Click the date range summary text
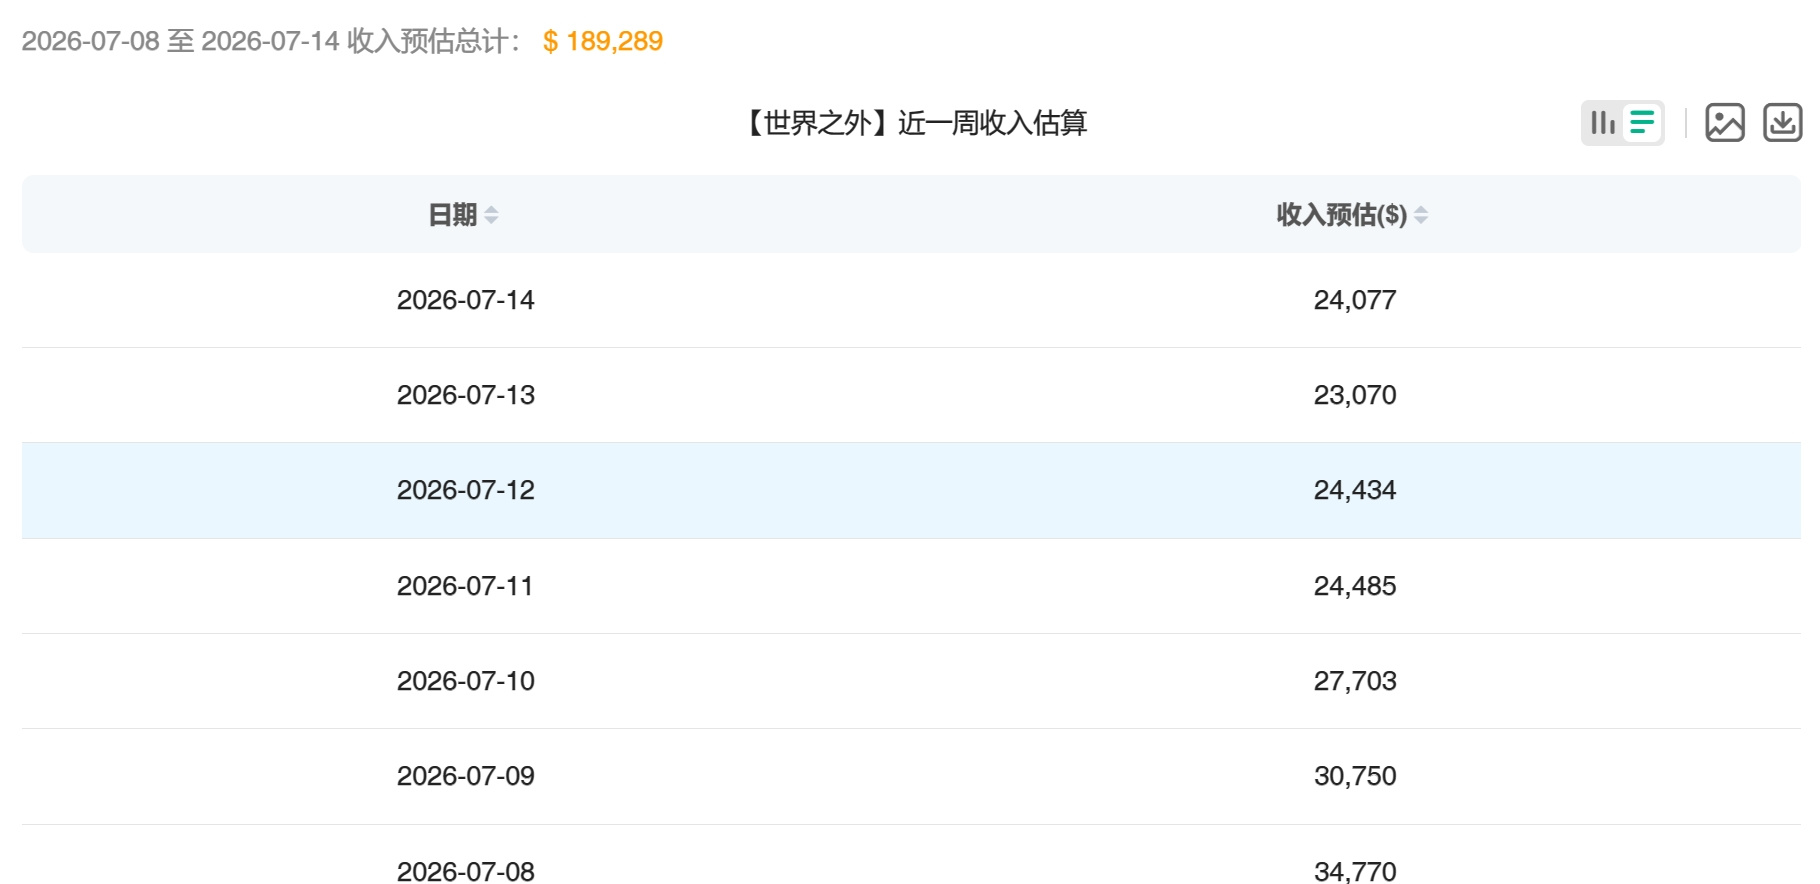 tap(271, 41)
